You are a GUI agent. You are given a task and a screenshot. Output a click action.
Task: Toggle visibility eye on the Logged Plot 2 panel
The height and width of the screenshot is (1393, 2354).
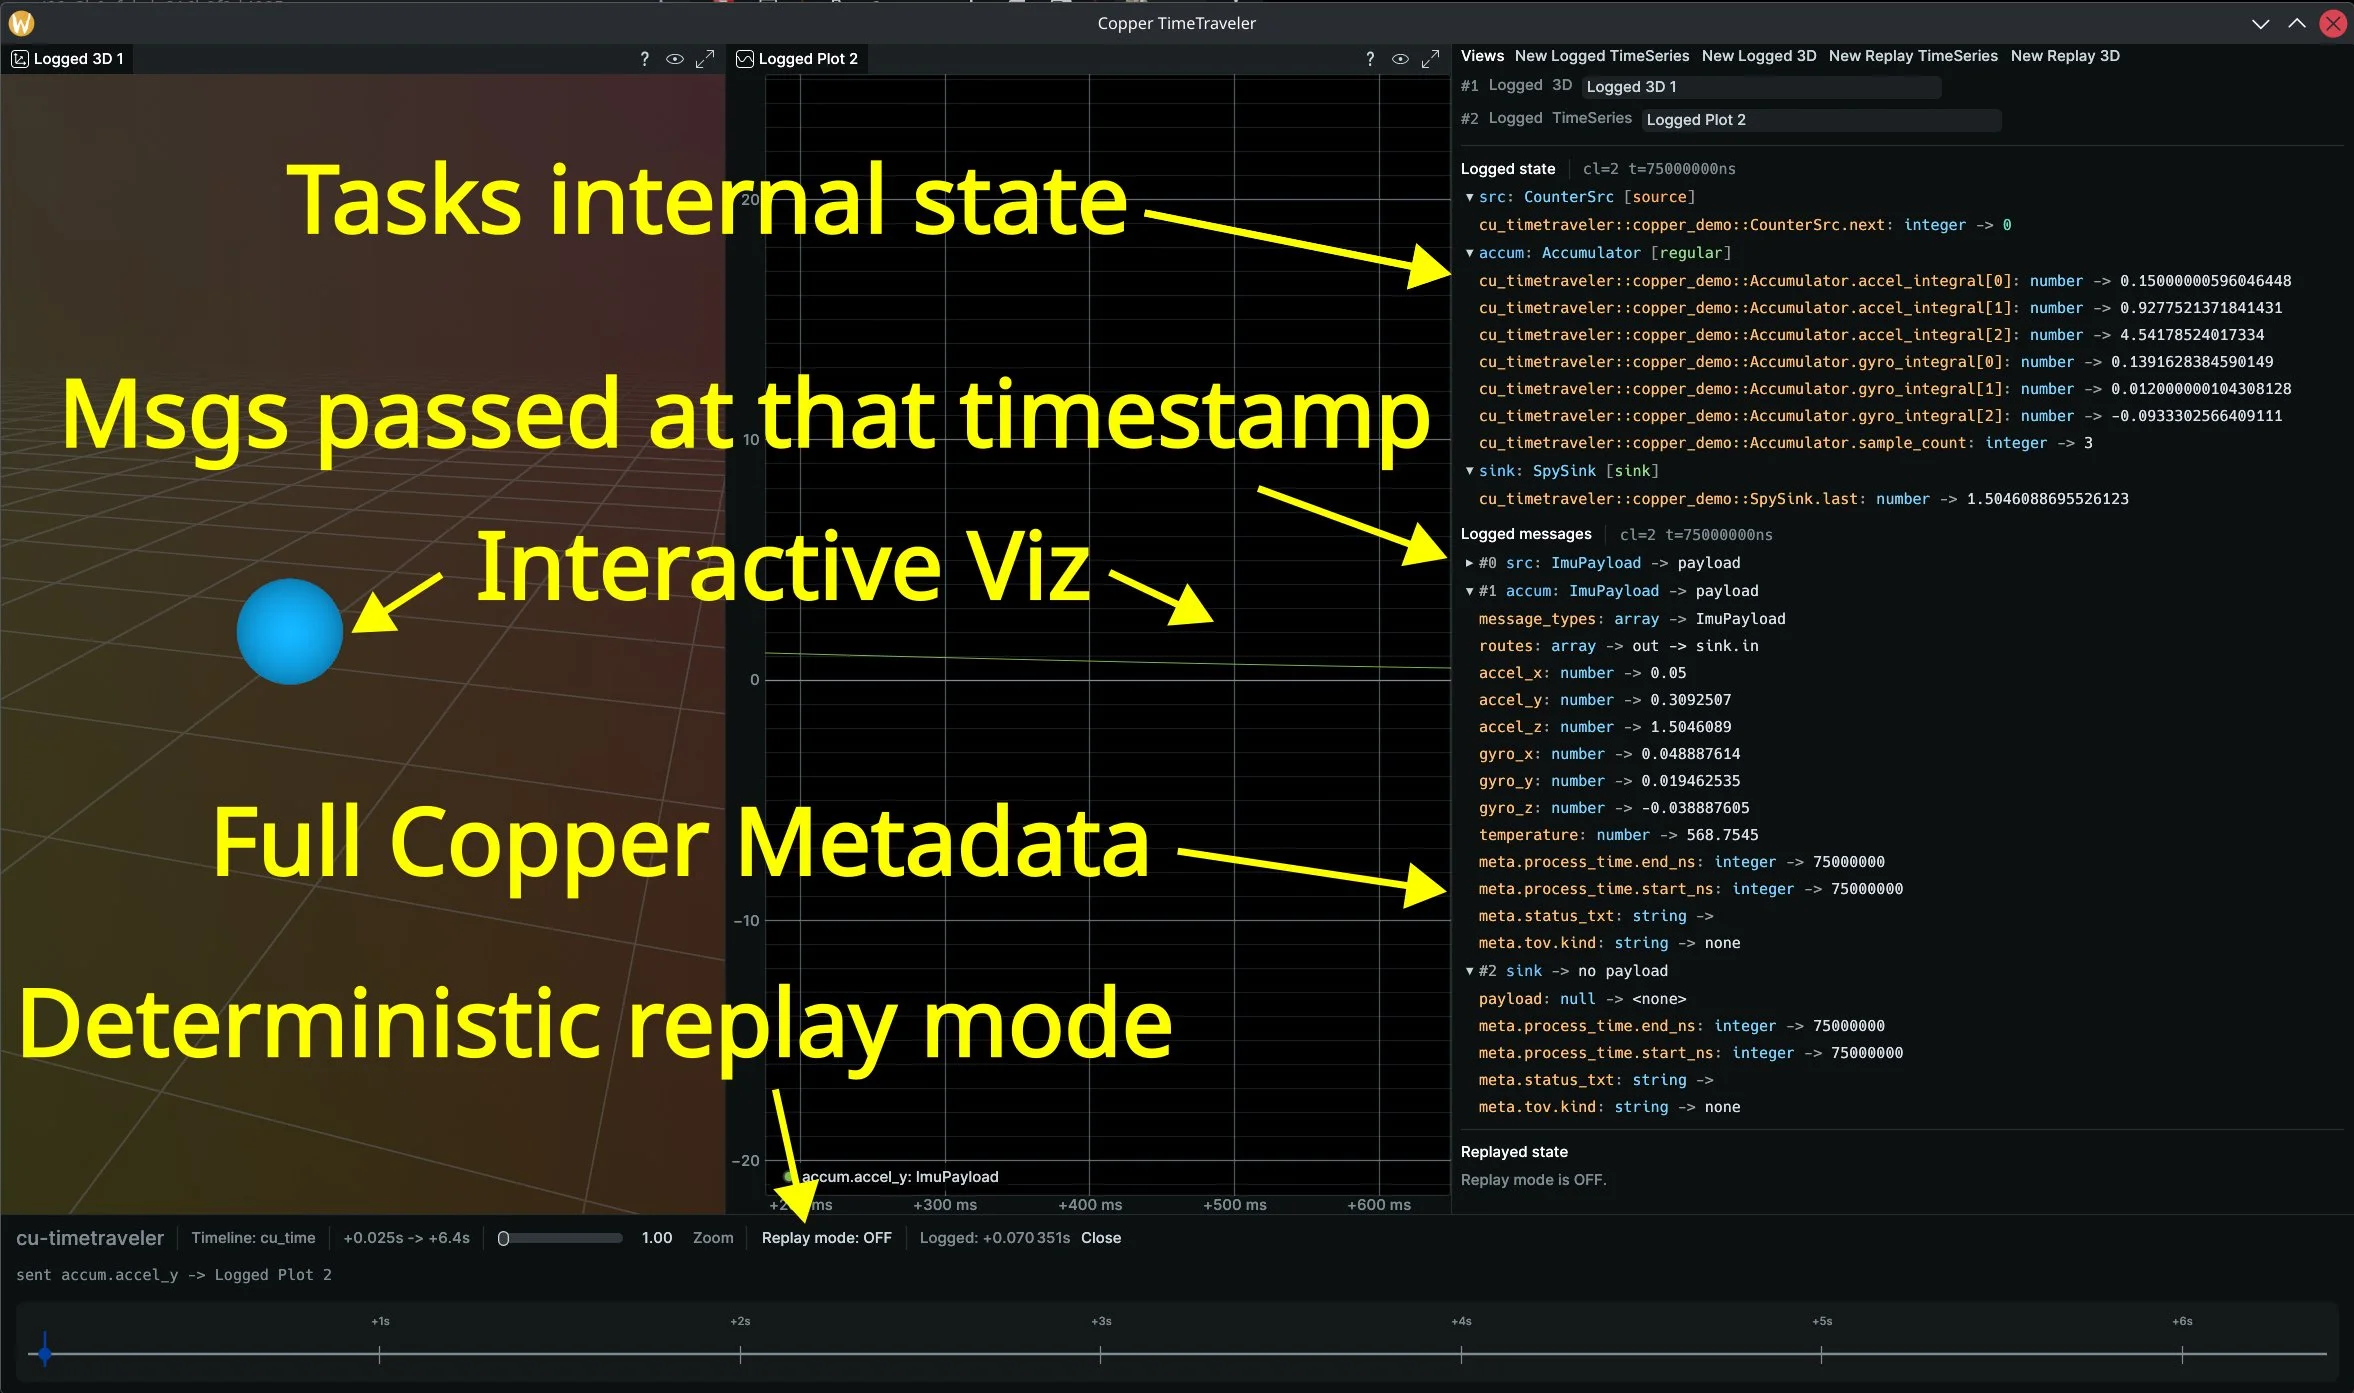[1400, 58]
